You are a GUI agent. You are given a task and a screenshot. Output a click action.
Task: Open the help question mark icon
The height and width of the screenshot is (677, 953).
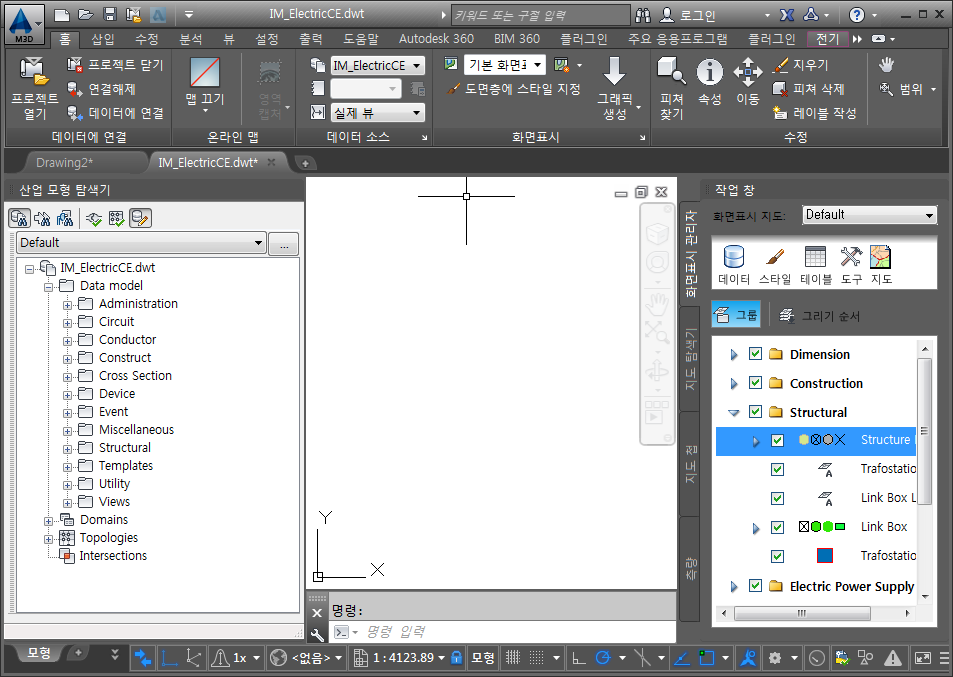[x=856, y=15]
